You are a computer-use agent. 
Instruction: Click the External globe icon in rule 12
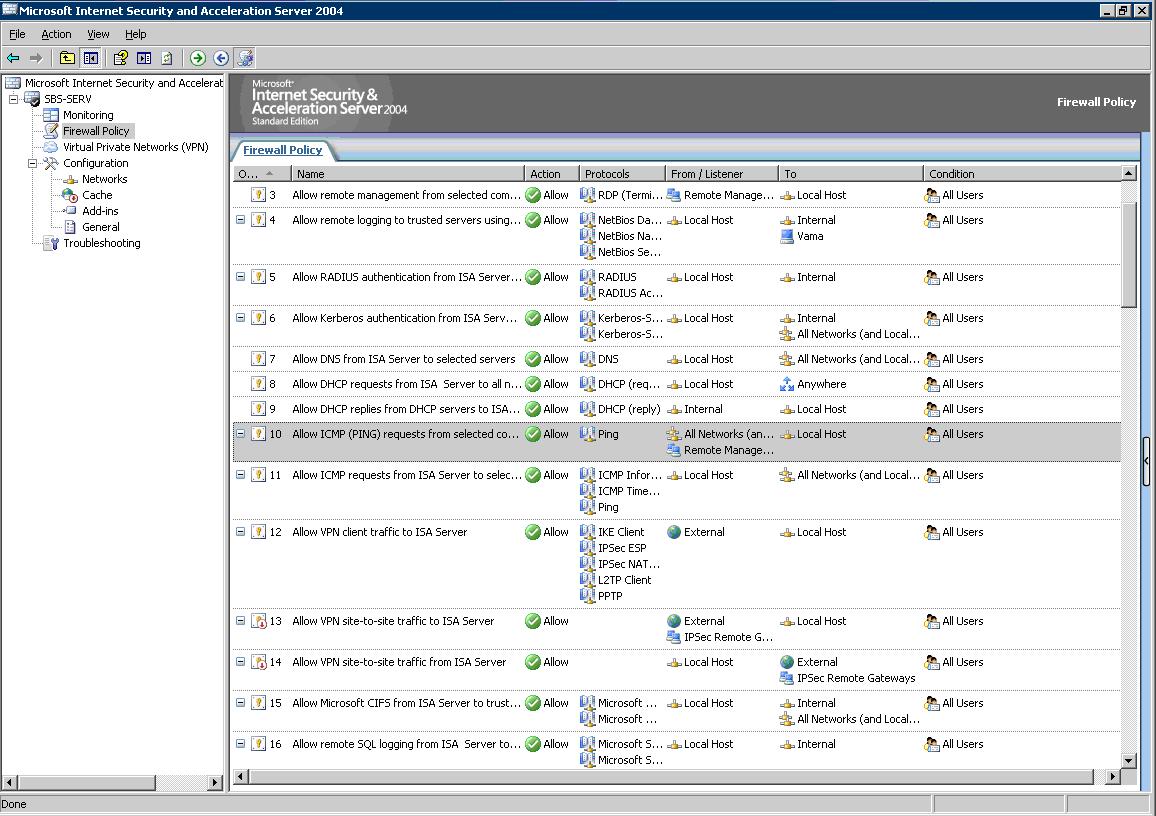tap(674, 531)
